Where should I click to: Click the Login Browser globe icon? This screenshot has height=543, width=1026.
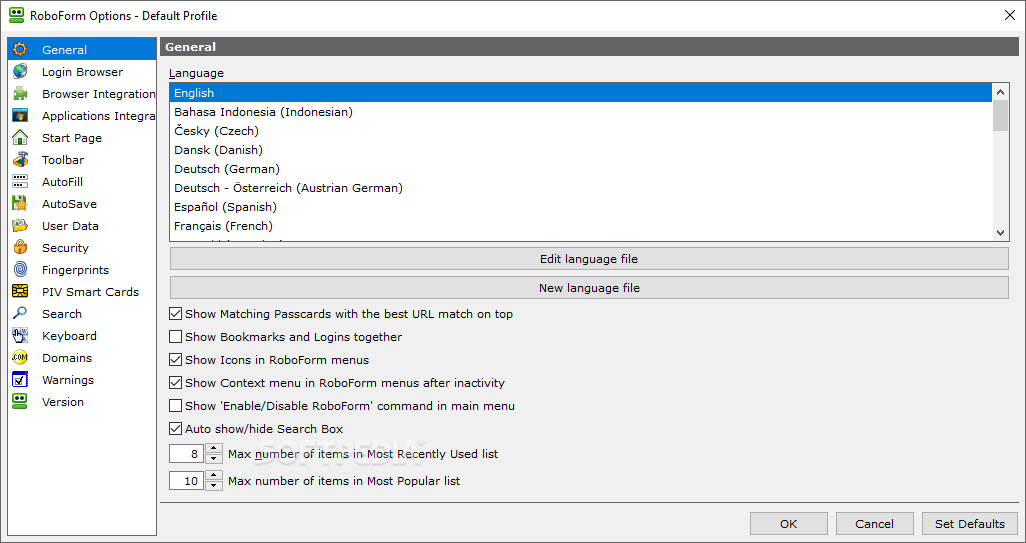point(20,72)
